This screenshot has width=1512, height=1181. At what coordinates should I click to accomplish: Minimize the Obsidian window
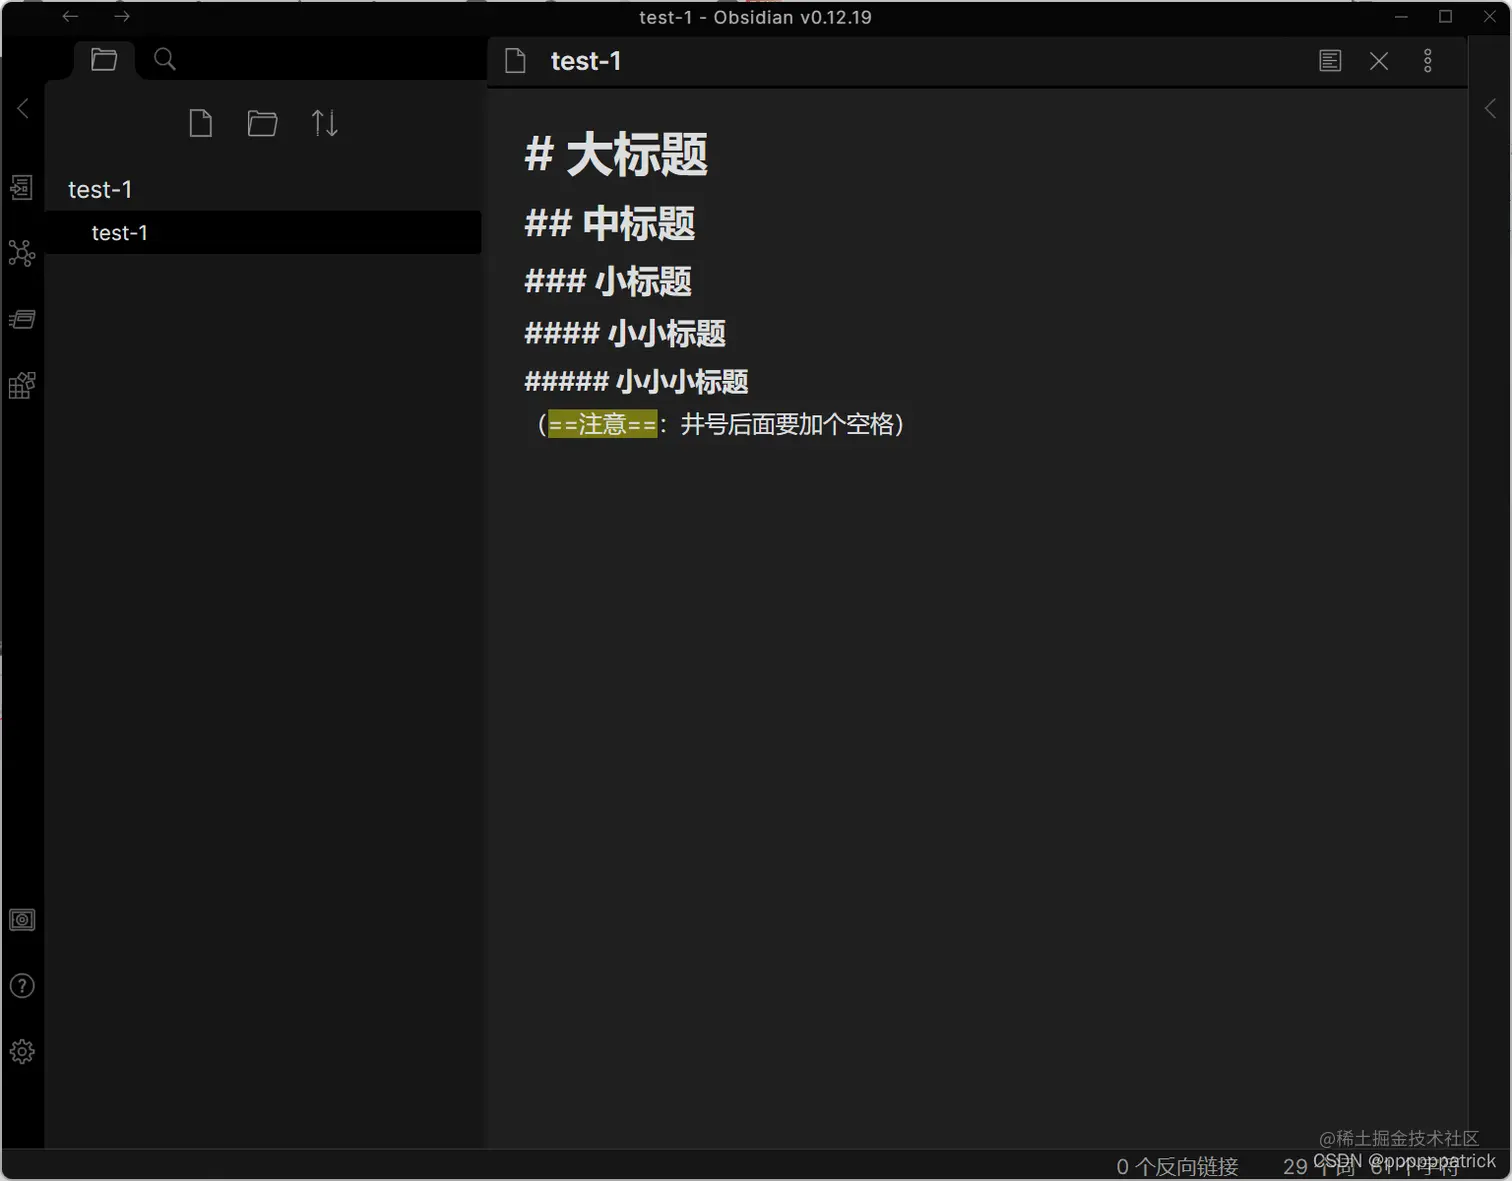coord(1401,17)
